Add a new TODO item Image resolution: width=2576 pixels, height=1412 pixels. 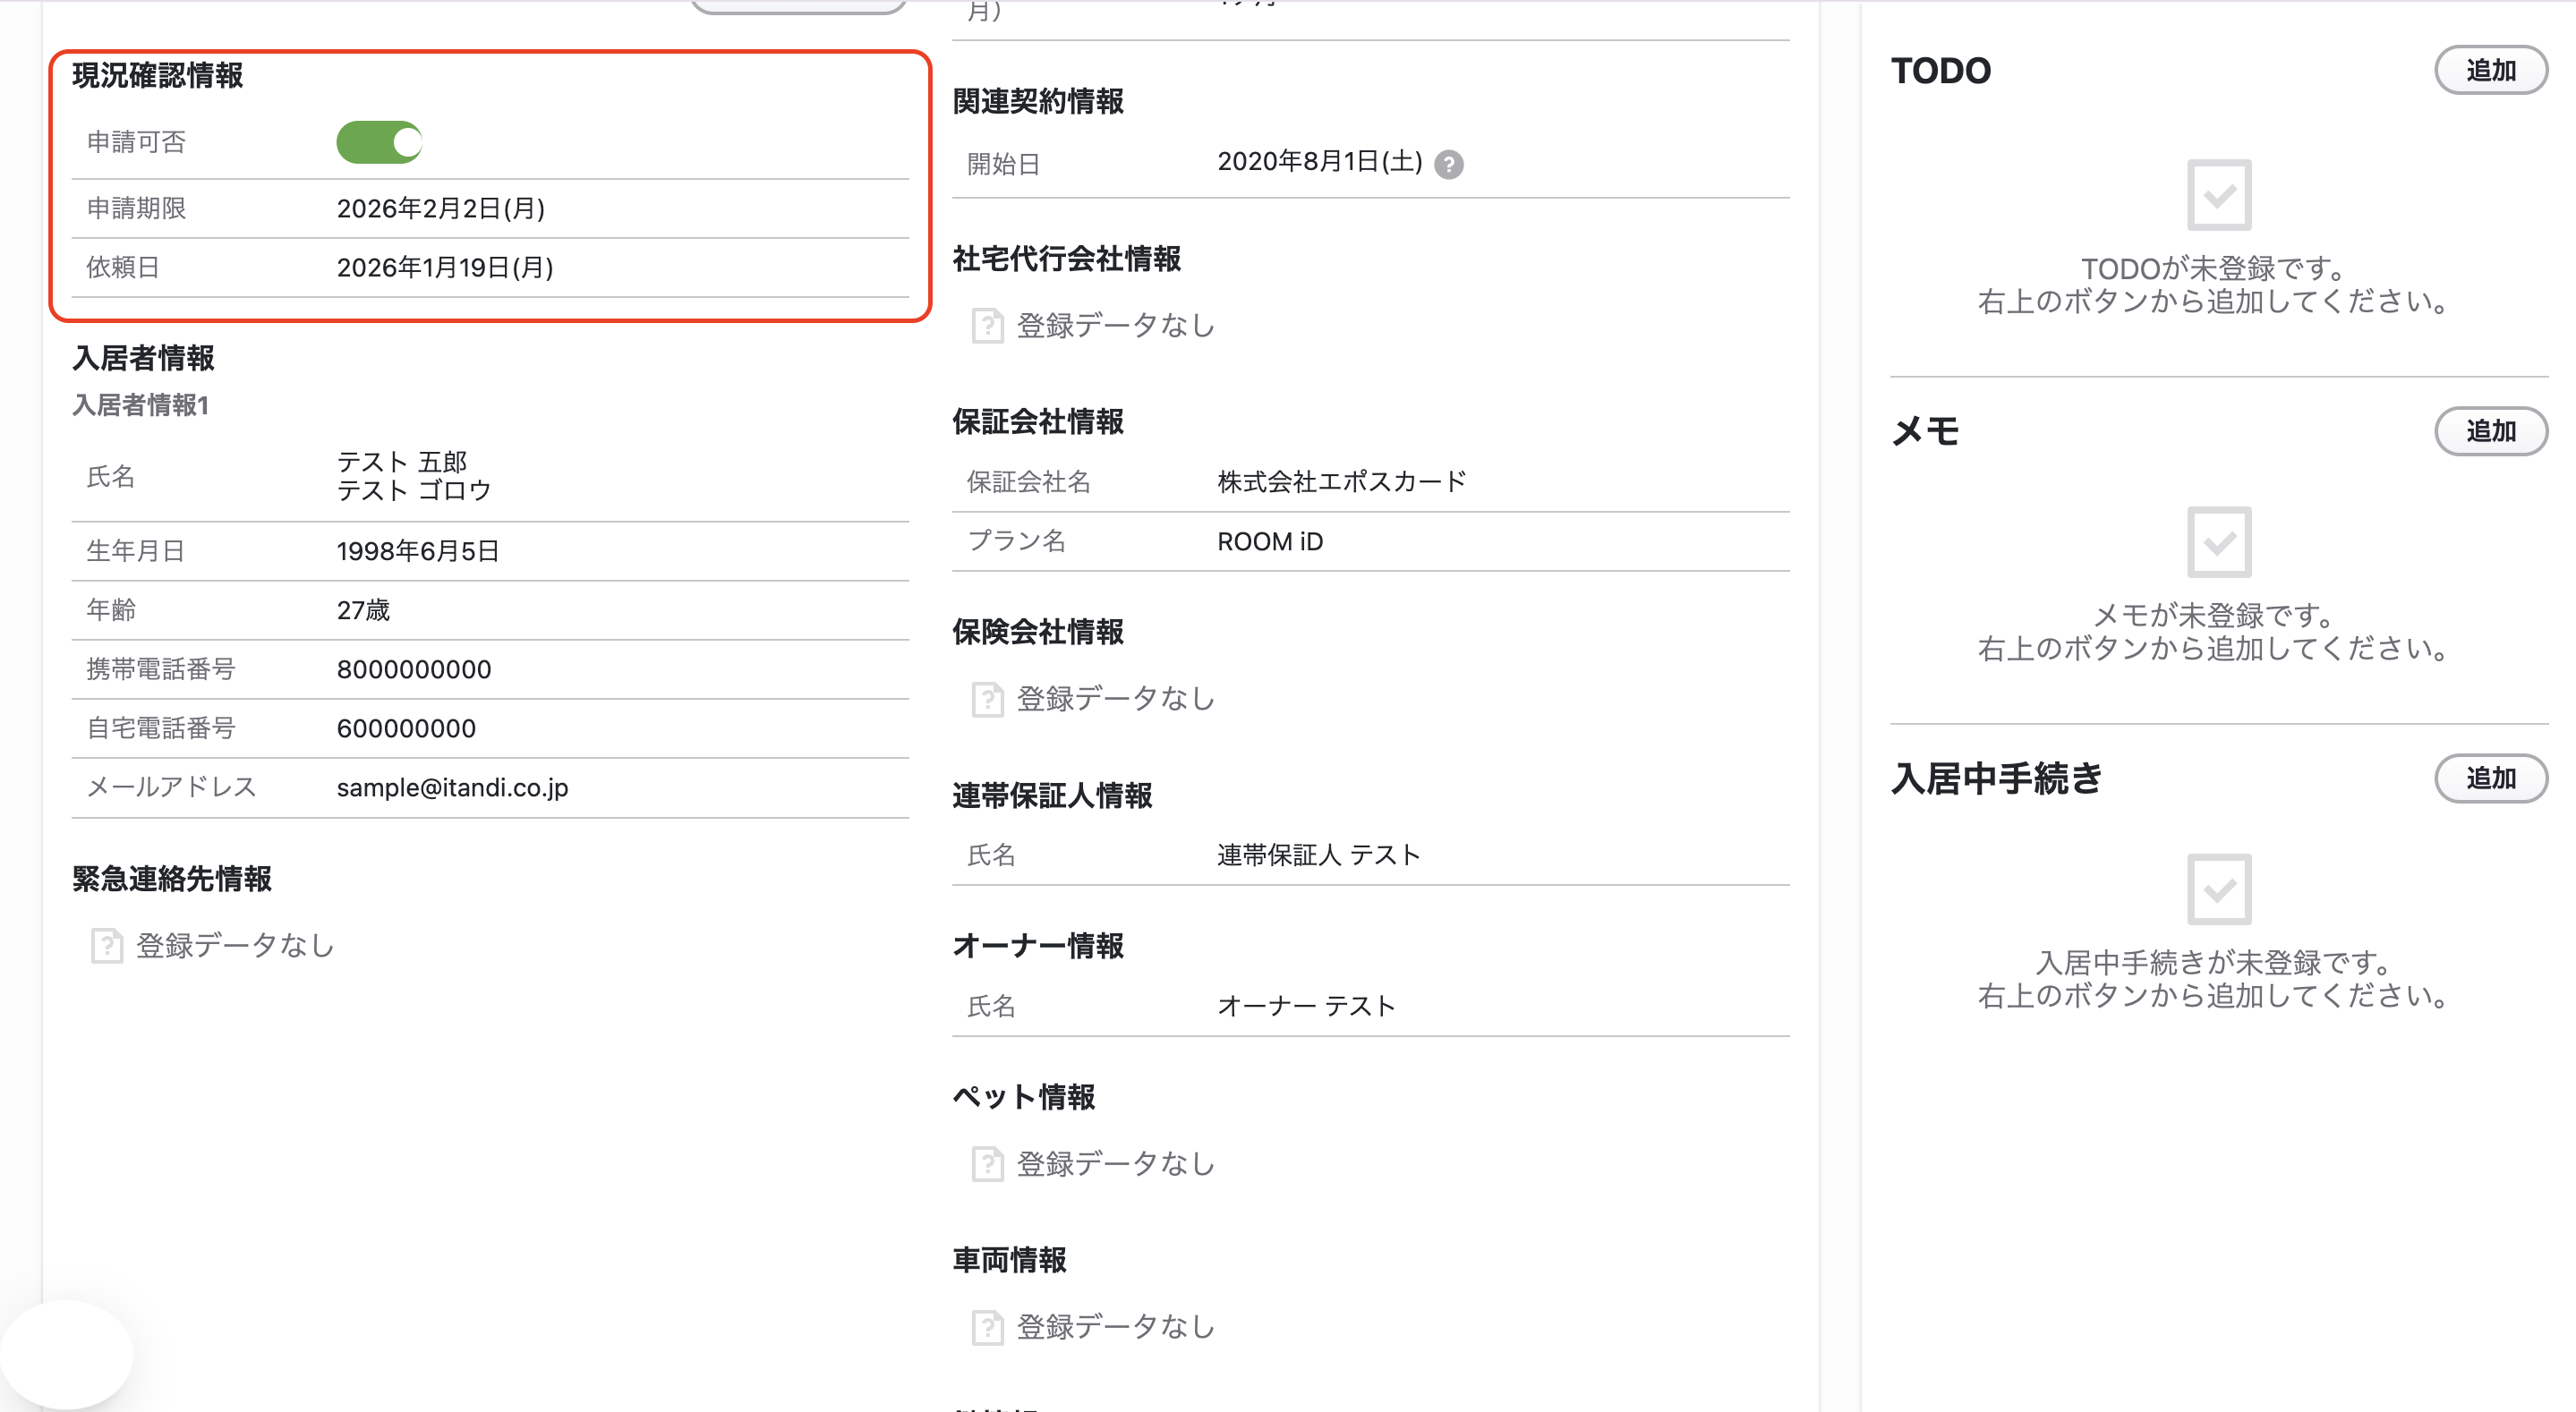2490,70
